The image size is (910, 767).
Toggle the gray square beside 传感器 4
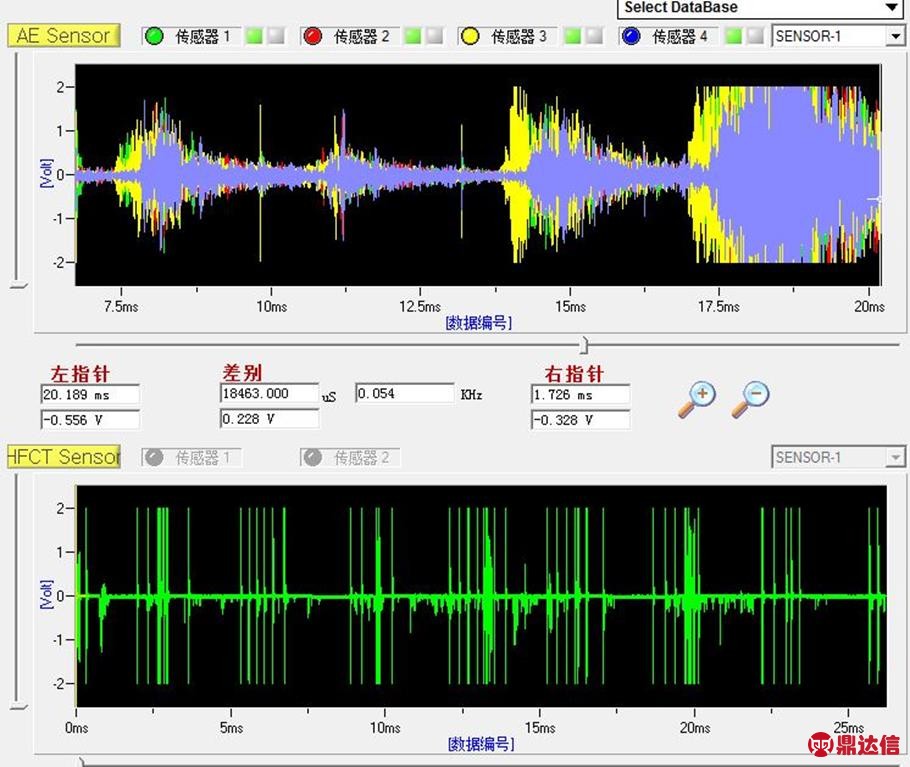[x=755, y=36]
